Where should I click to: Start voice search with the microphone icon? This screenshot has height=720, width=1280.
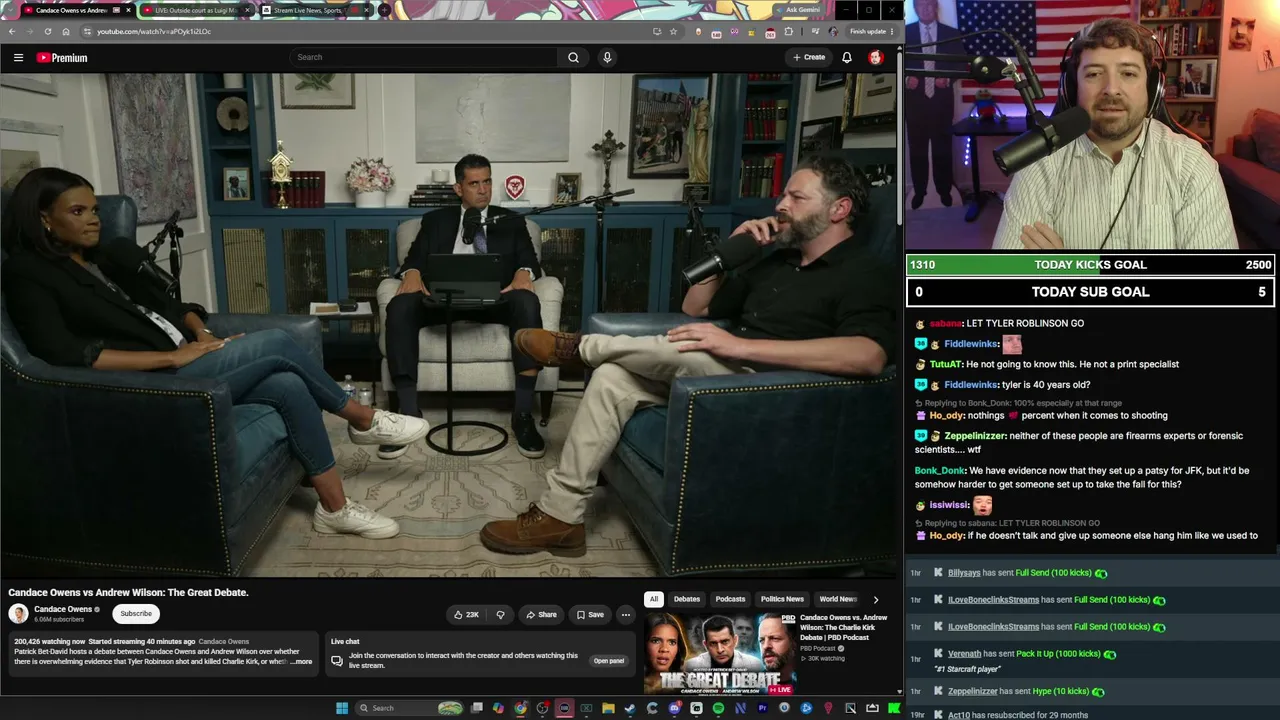(606, 57)
